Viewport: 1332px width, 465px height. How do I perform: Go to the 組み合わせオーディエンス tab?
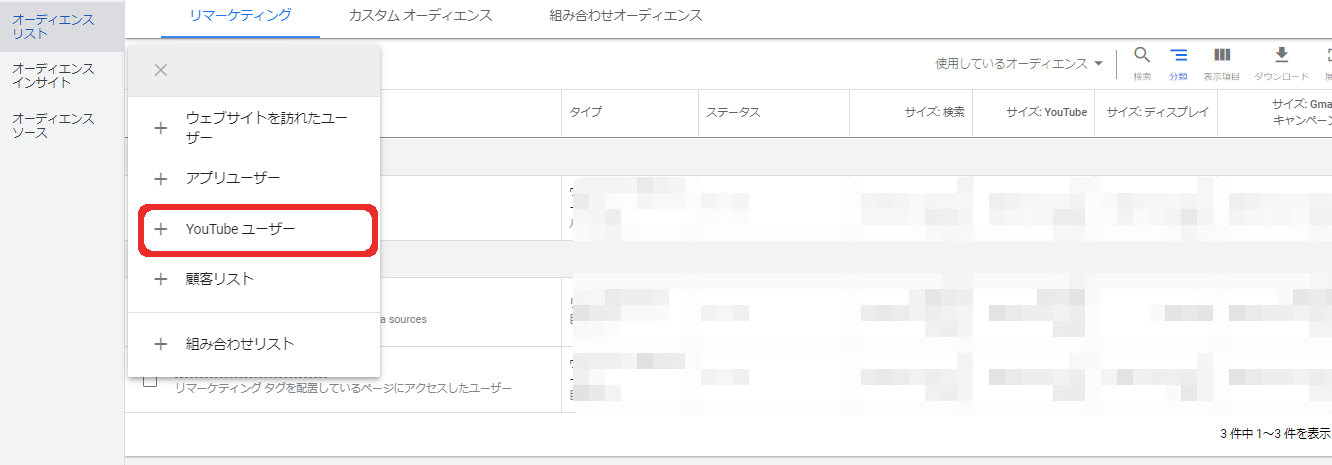tap(626, 16)
